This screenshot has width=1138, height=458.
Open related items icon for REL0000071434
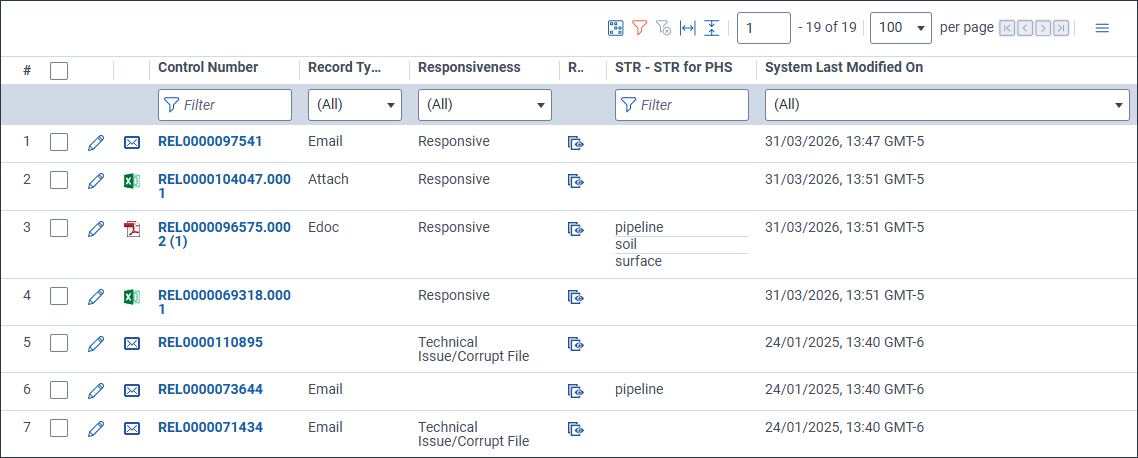pos(576,429)
